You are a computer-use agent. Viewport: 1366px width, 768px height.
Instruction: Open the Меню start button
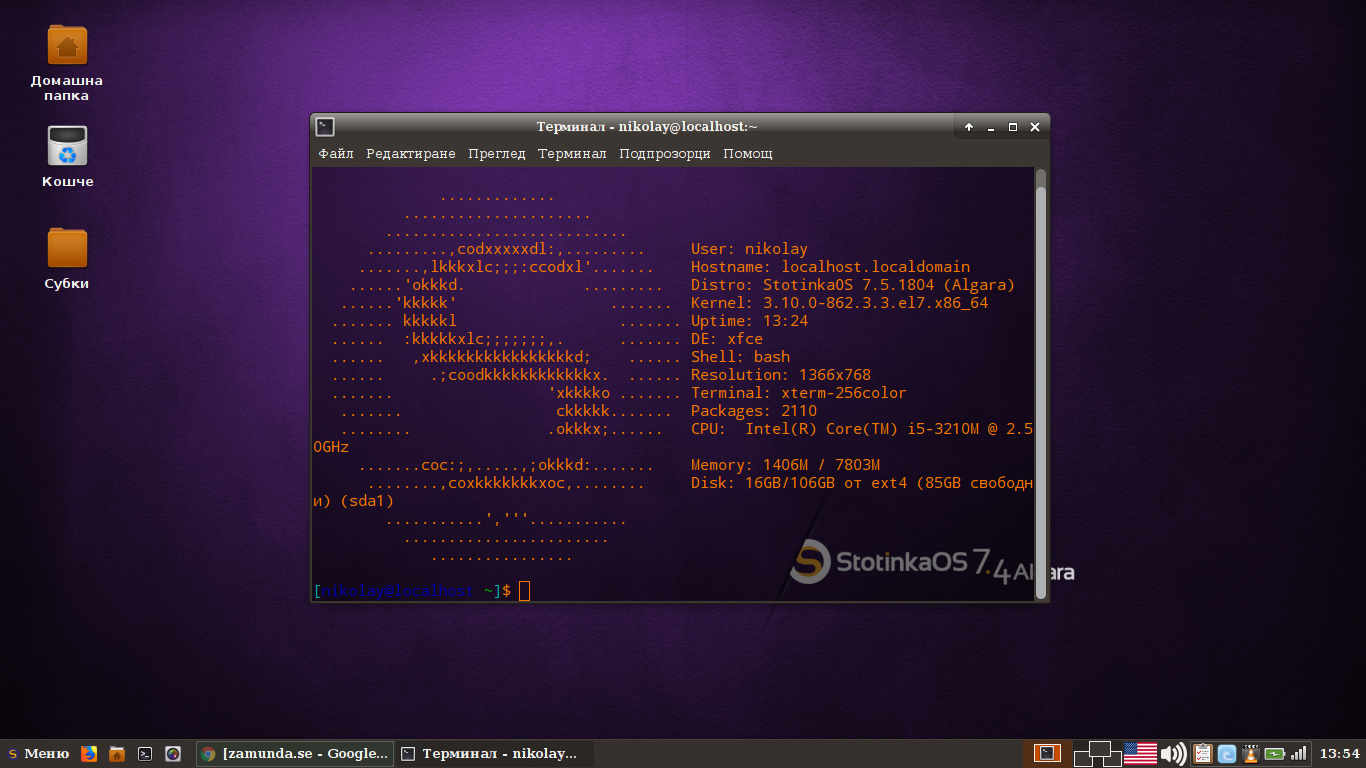pos(39,754)
